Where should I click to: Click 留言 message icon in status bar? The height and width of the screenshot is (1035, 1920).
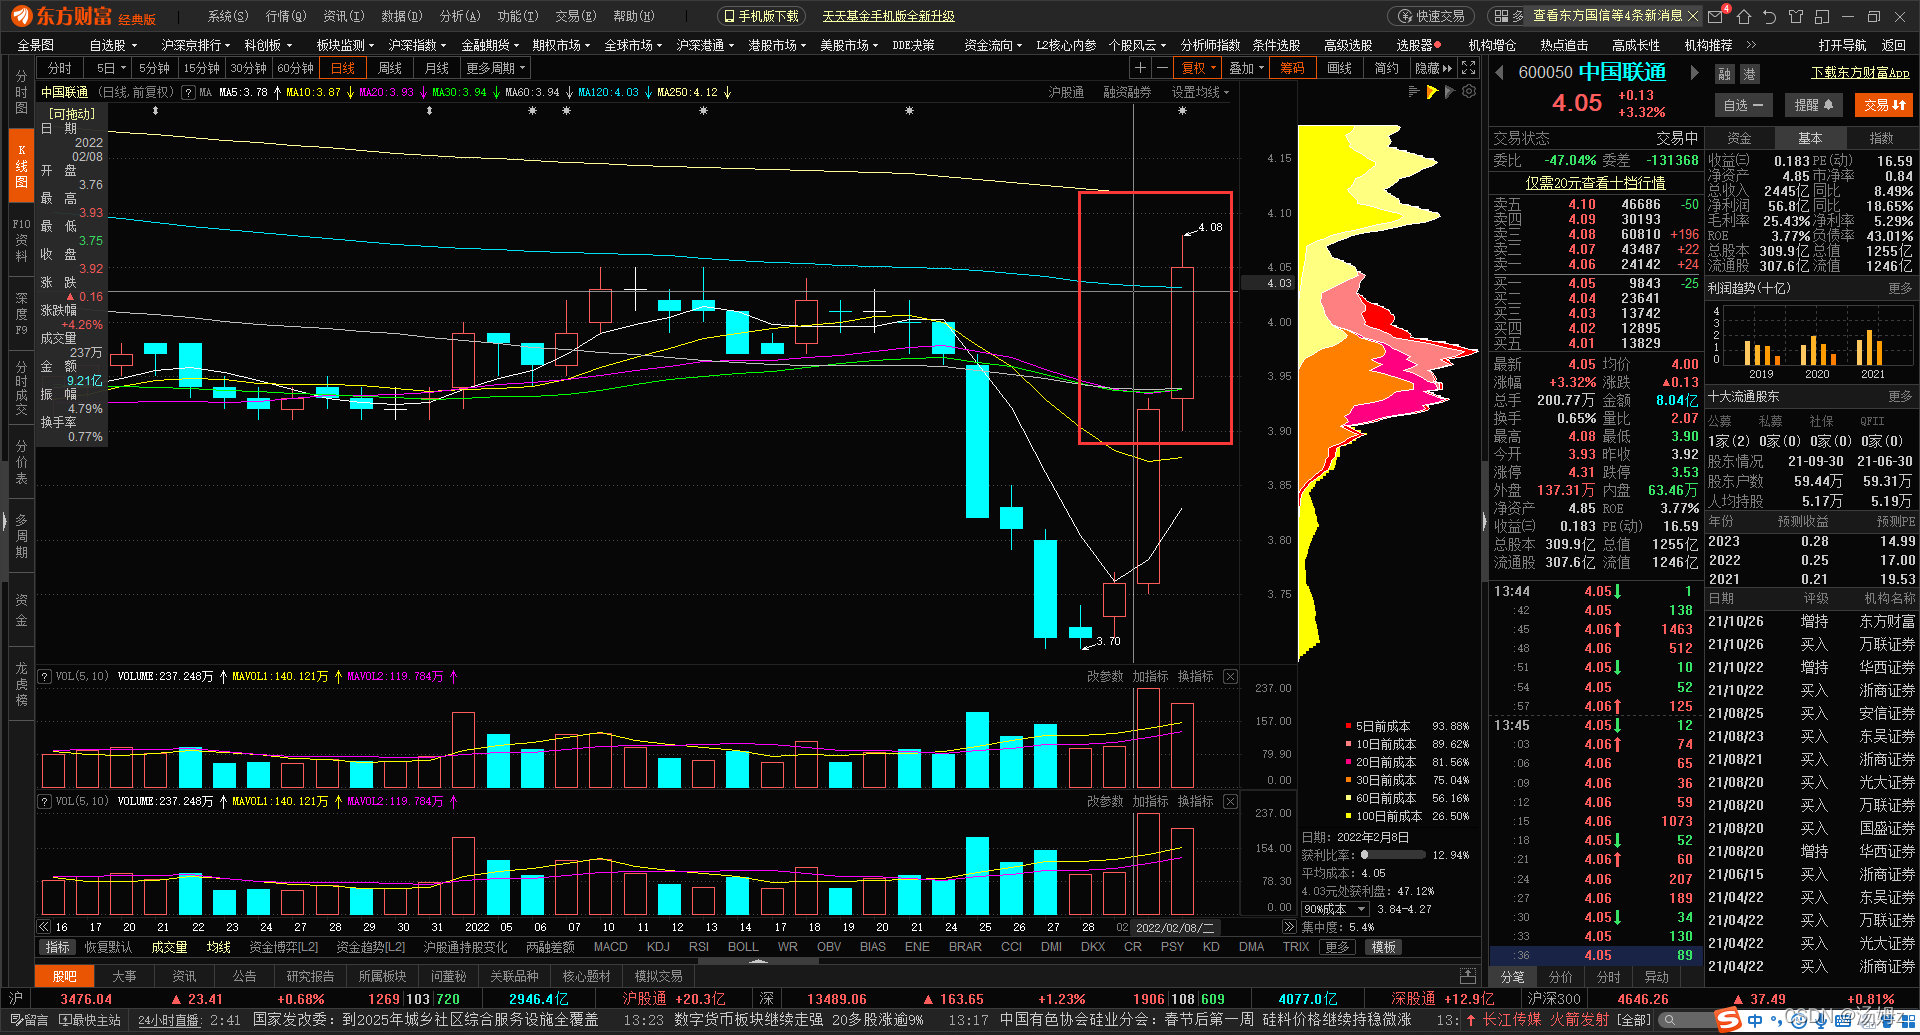31,1020
